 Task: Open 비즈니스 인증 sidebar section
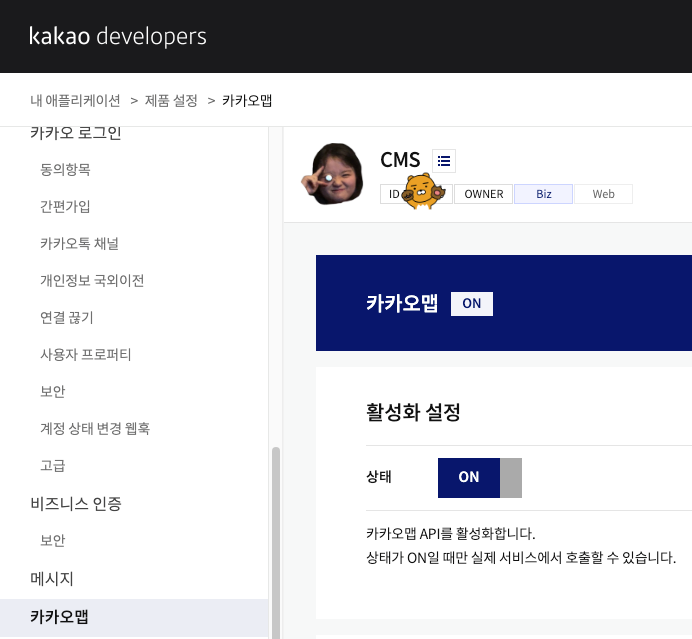75,504
